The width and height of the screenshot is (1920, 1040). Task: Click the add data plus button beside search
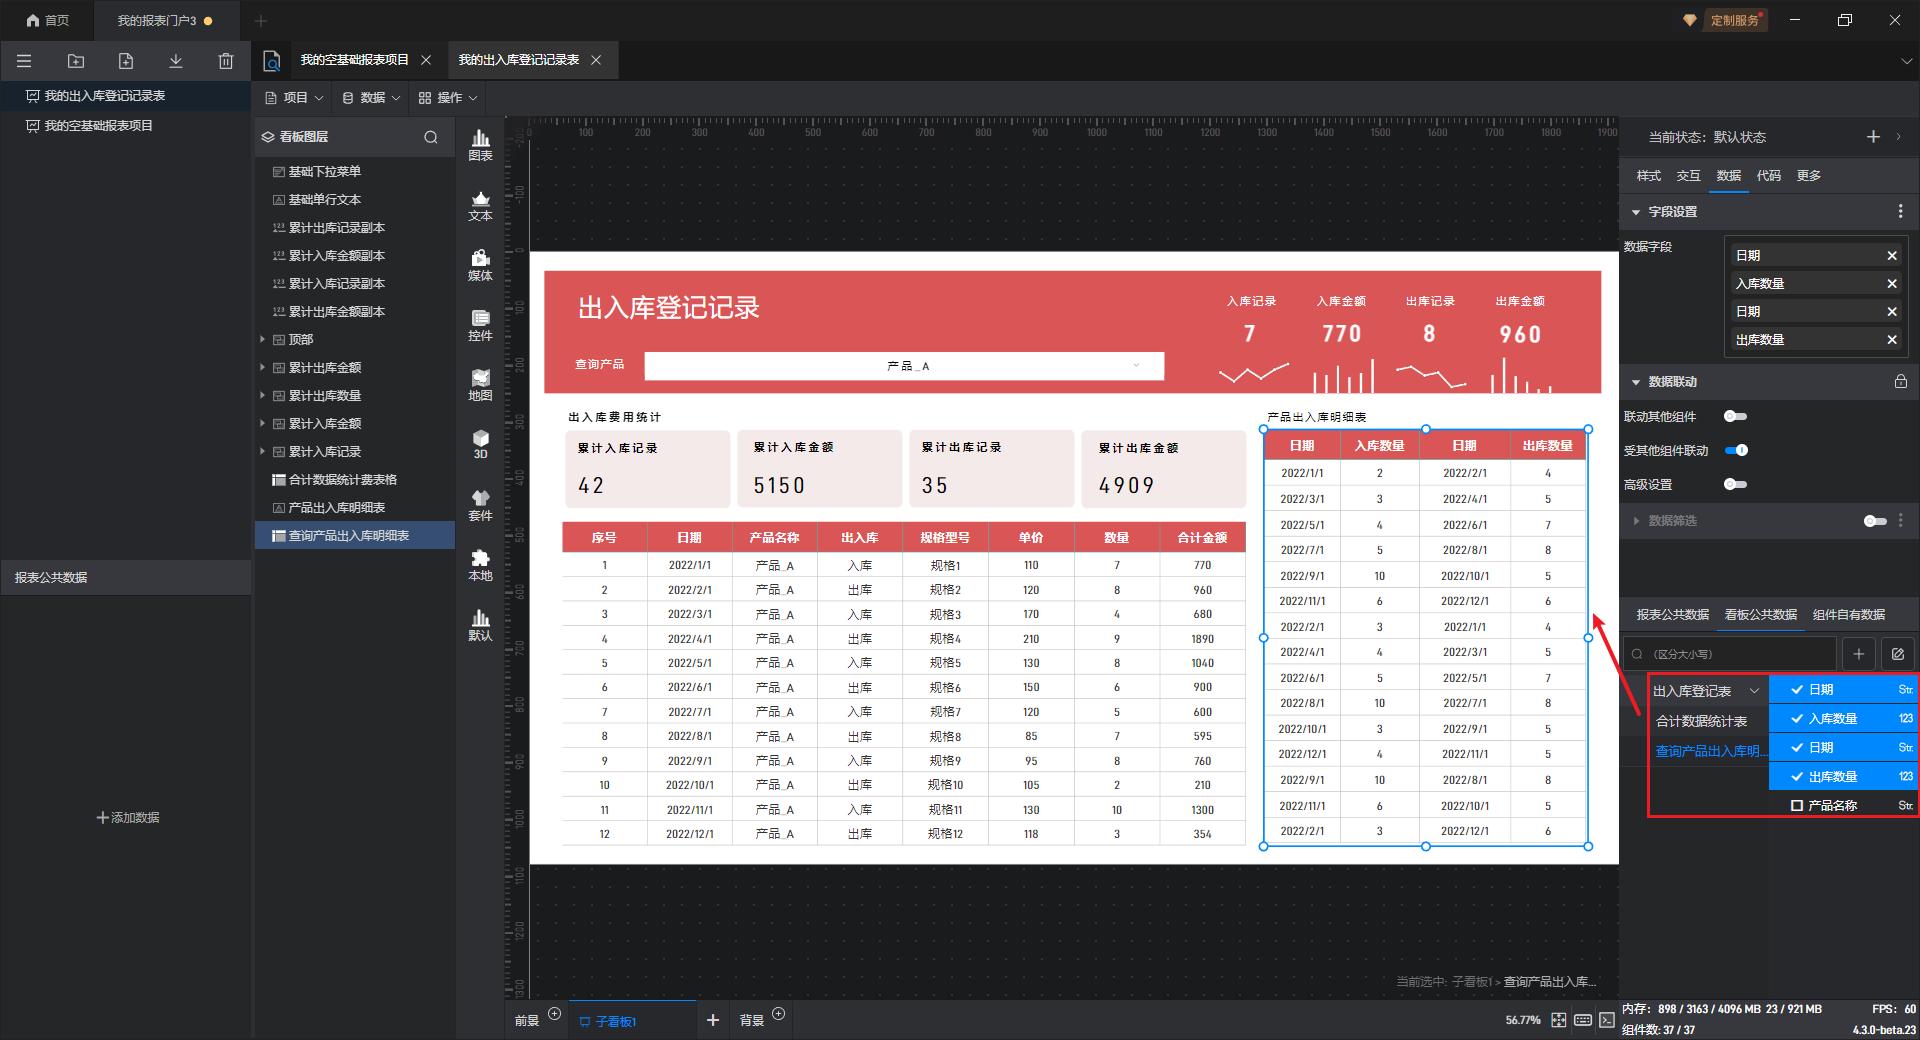[1858, 654]
